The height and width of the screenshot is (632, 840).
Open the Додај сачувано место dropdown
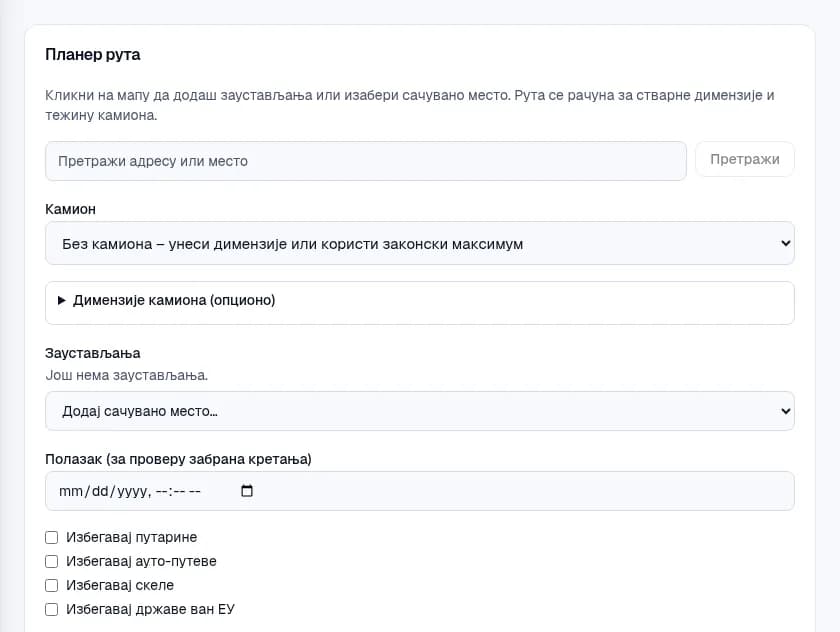[x=419, y=411]
